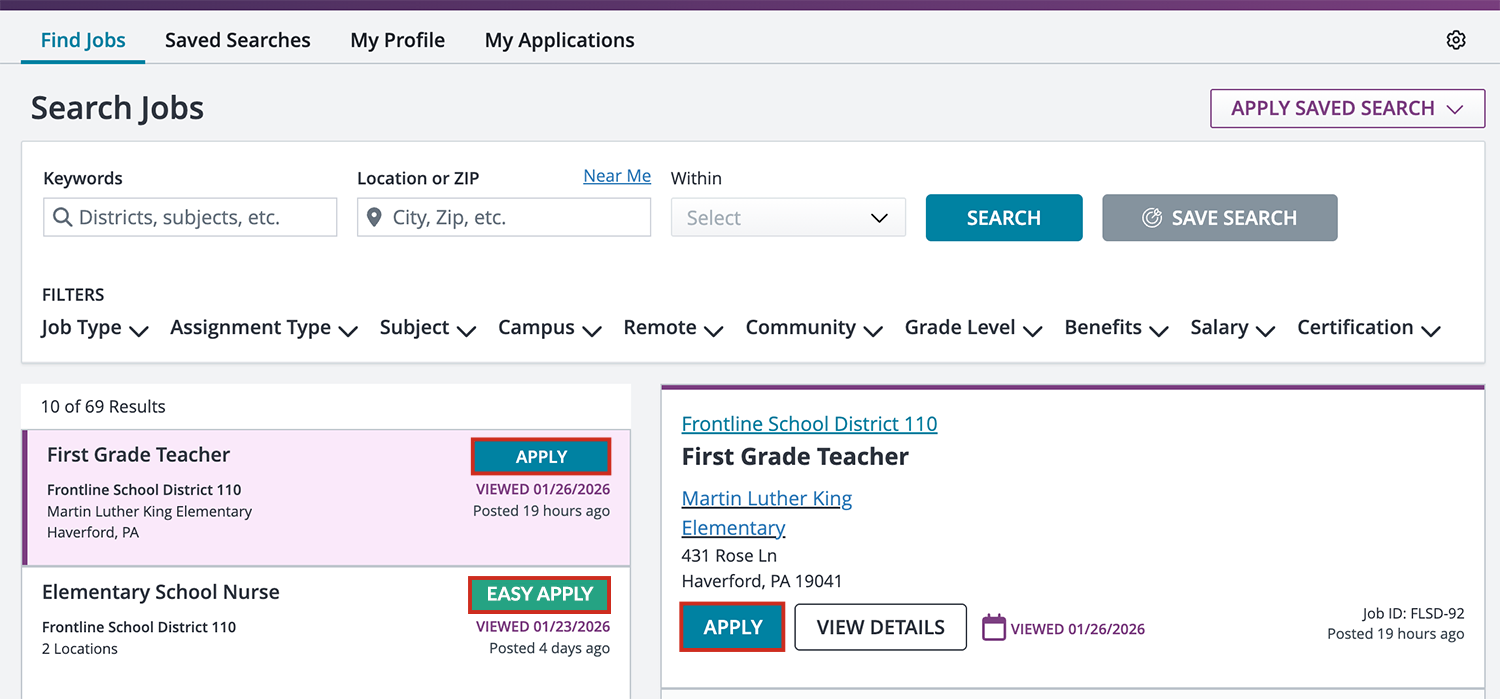The height and width of the screenshot is (699, 1500).
Task: Expand the Subject filter
Action: [427, 328]
